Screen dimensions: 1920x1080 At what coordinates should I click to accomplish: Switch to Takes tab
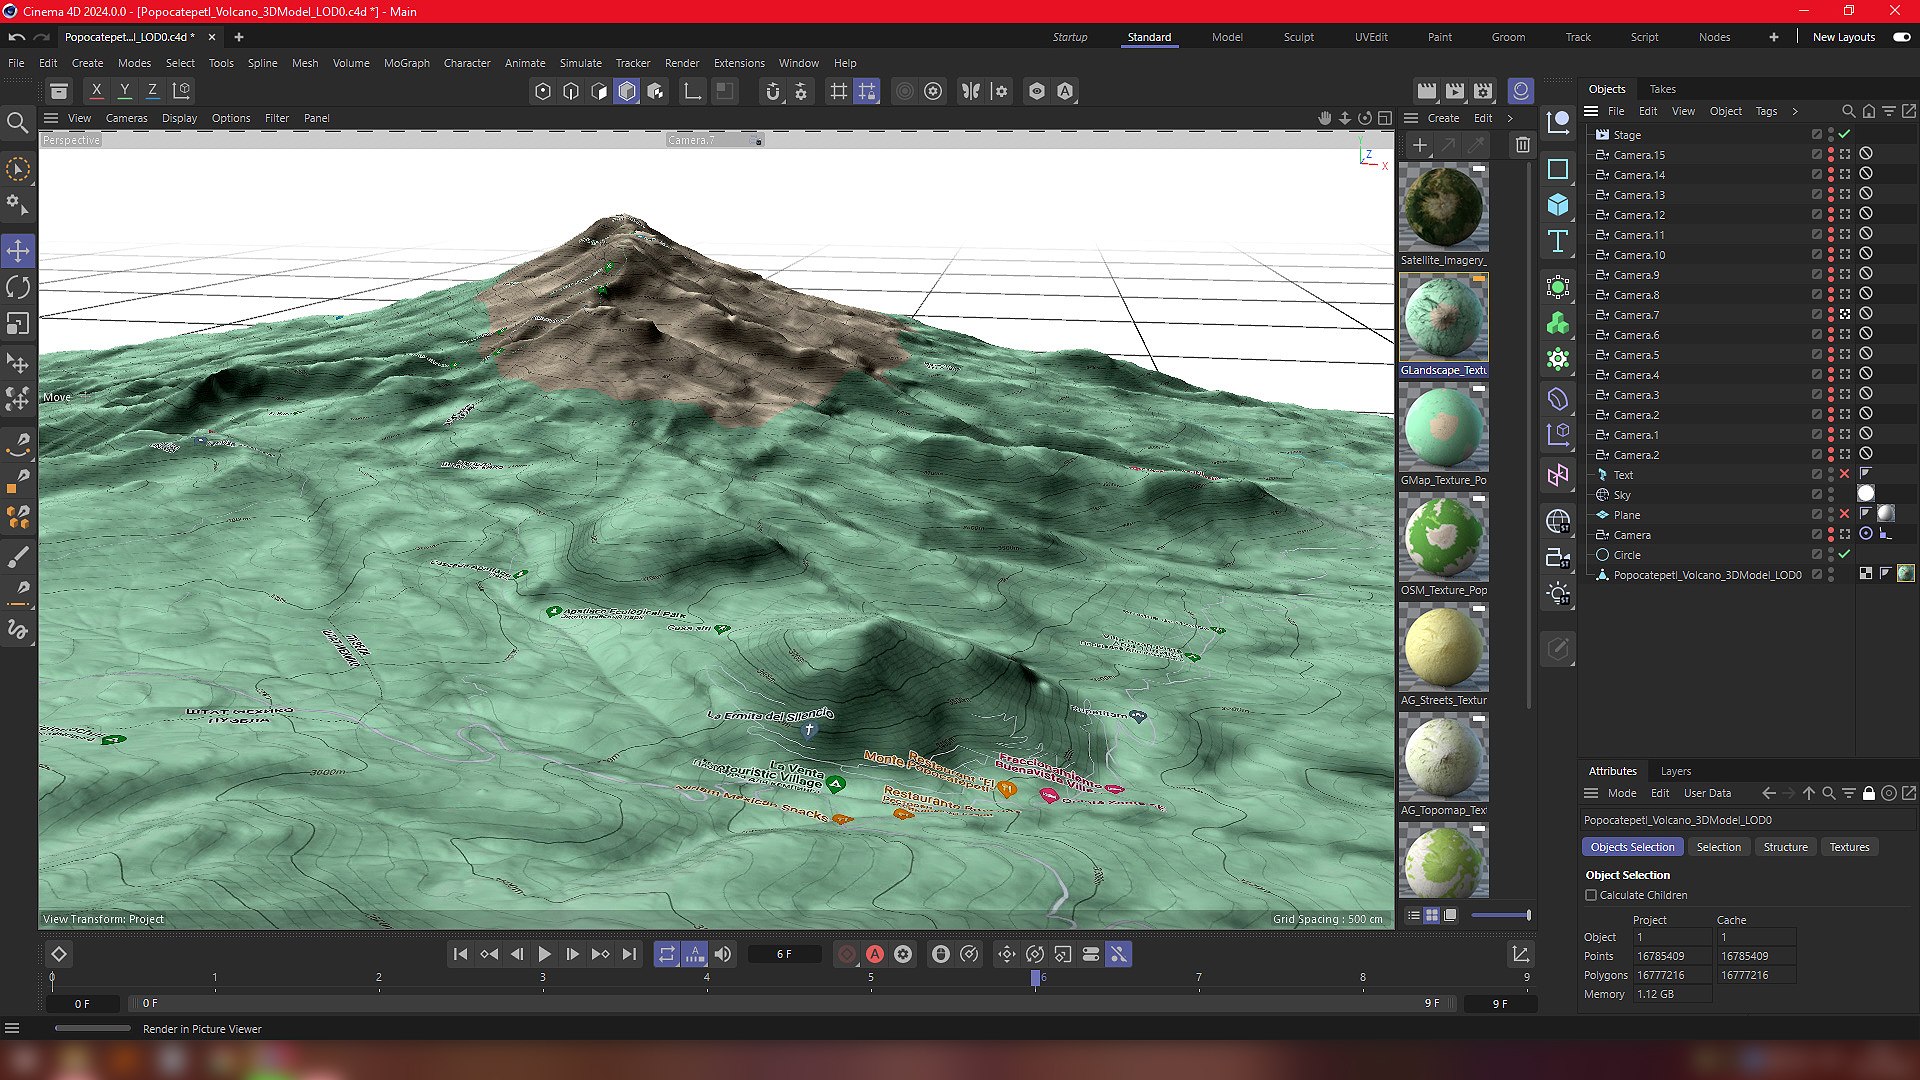(1662, 89)
